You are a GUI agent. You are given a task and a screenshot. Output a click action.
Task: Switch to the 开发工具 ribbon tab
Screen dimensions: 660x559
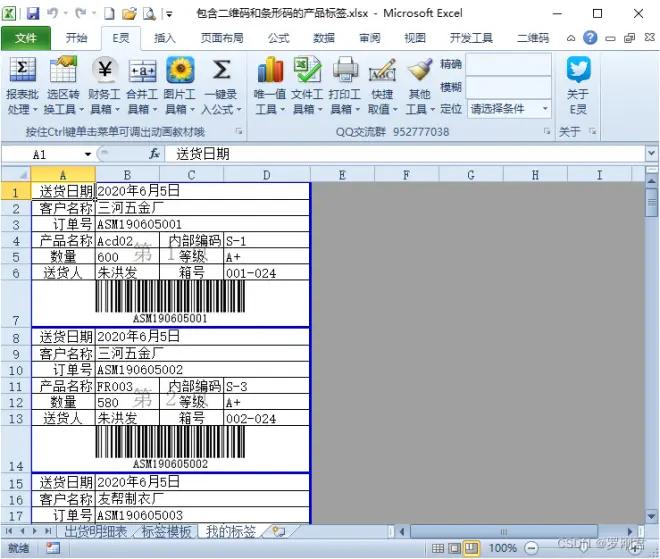click(x=471, y=38)
